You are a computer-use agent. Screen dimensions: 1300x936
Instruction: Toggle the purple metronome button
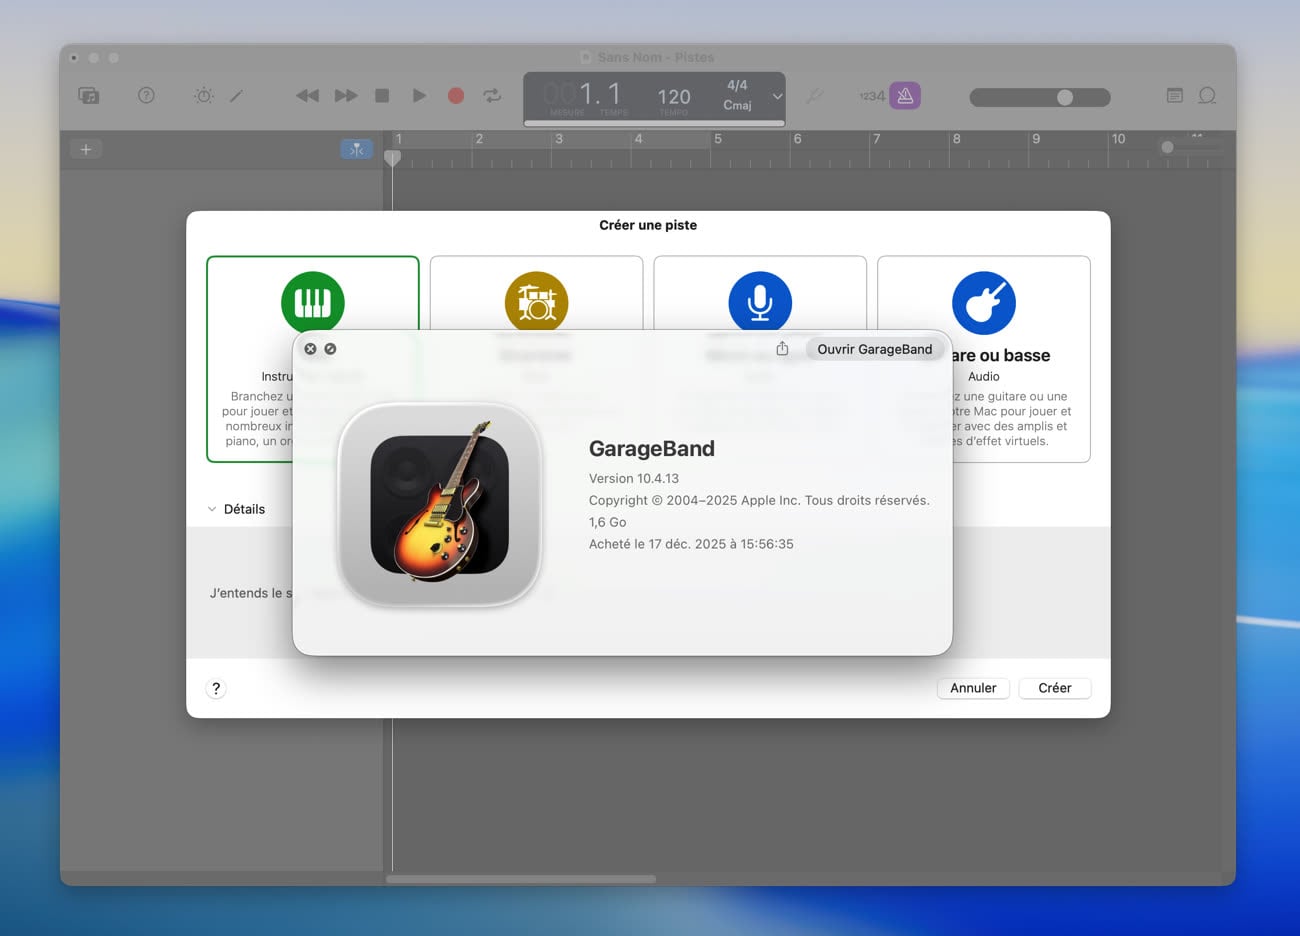click(905, 96)
